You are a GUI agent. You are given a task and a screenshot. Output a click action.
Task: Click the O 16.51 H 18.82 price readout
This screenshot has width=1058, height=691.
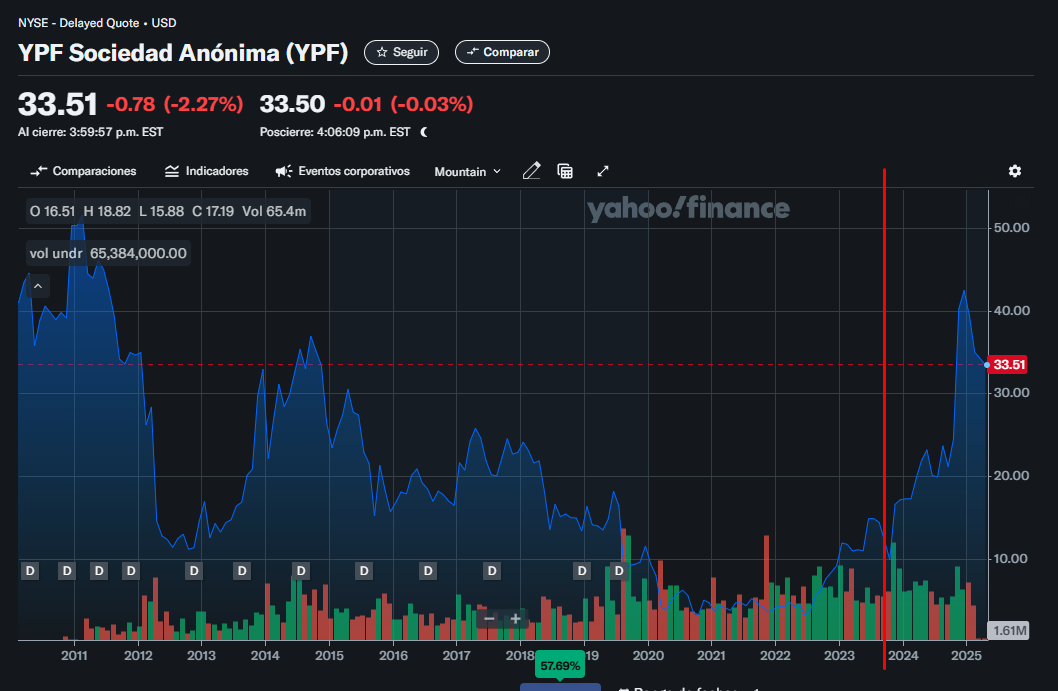click(x=168, y=211)
